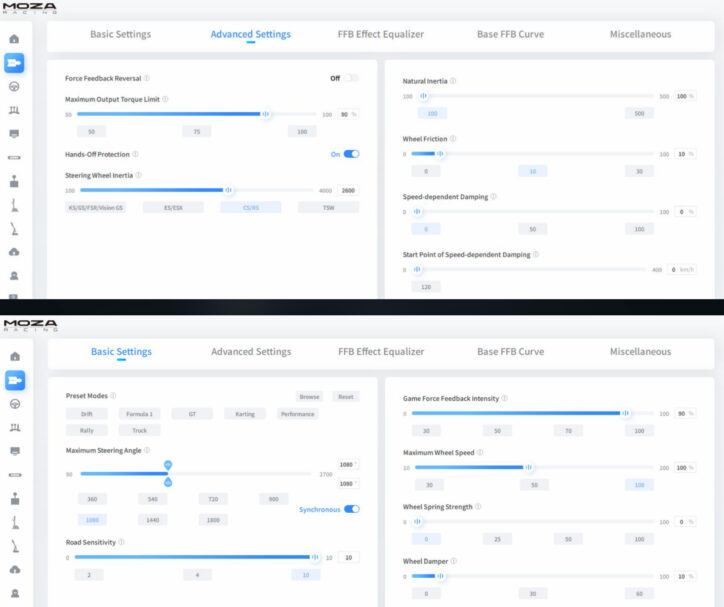The height and width of the screenshot is (607, 724).
Task: Open the Preset Modes help icon
Action: coord(114,396)
